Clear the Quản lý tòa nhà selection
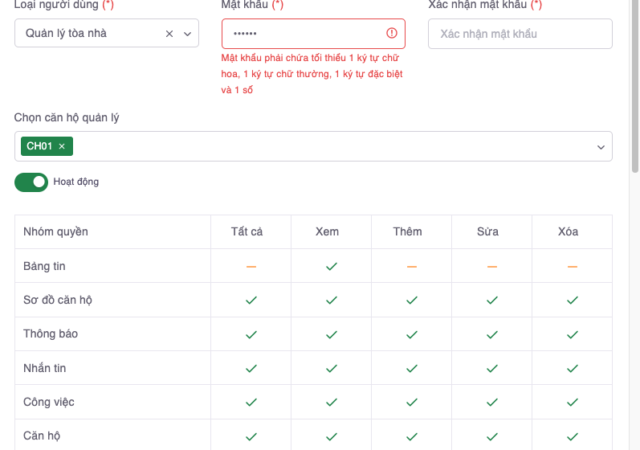Screen dimensions: 640x450 click(x=169, y=34)
